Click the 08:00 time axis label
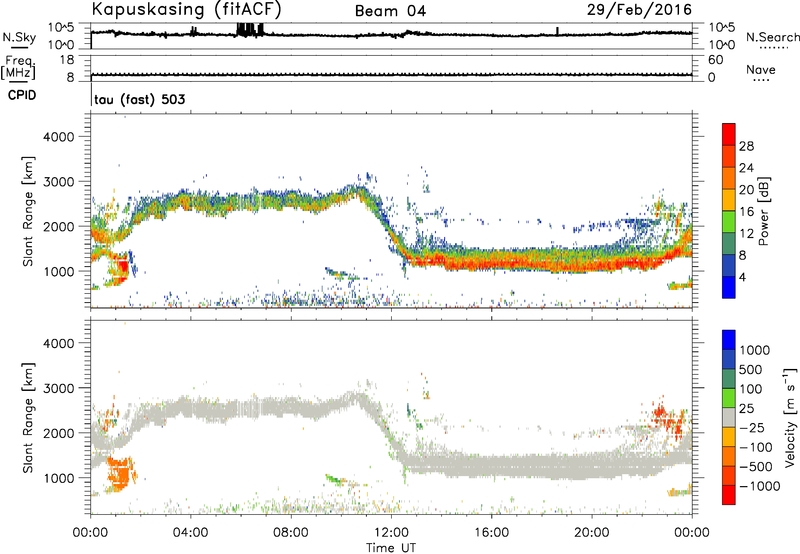The image size is (800, 554). pyautogui.click(x=291, y=533)
